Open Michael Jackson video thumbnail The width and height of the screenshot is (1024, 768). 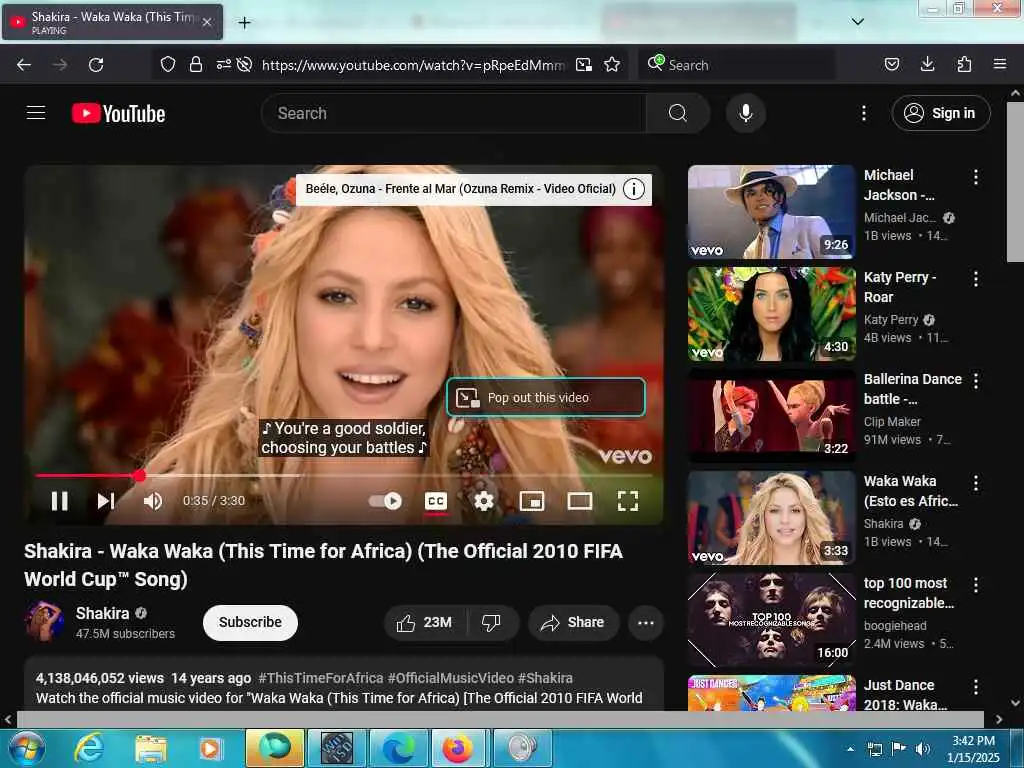pyautogui.click(x=771, y=212)
